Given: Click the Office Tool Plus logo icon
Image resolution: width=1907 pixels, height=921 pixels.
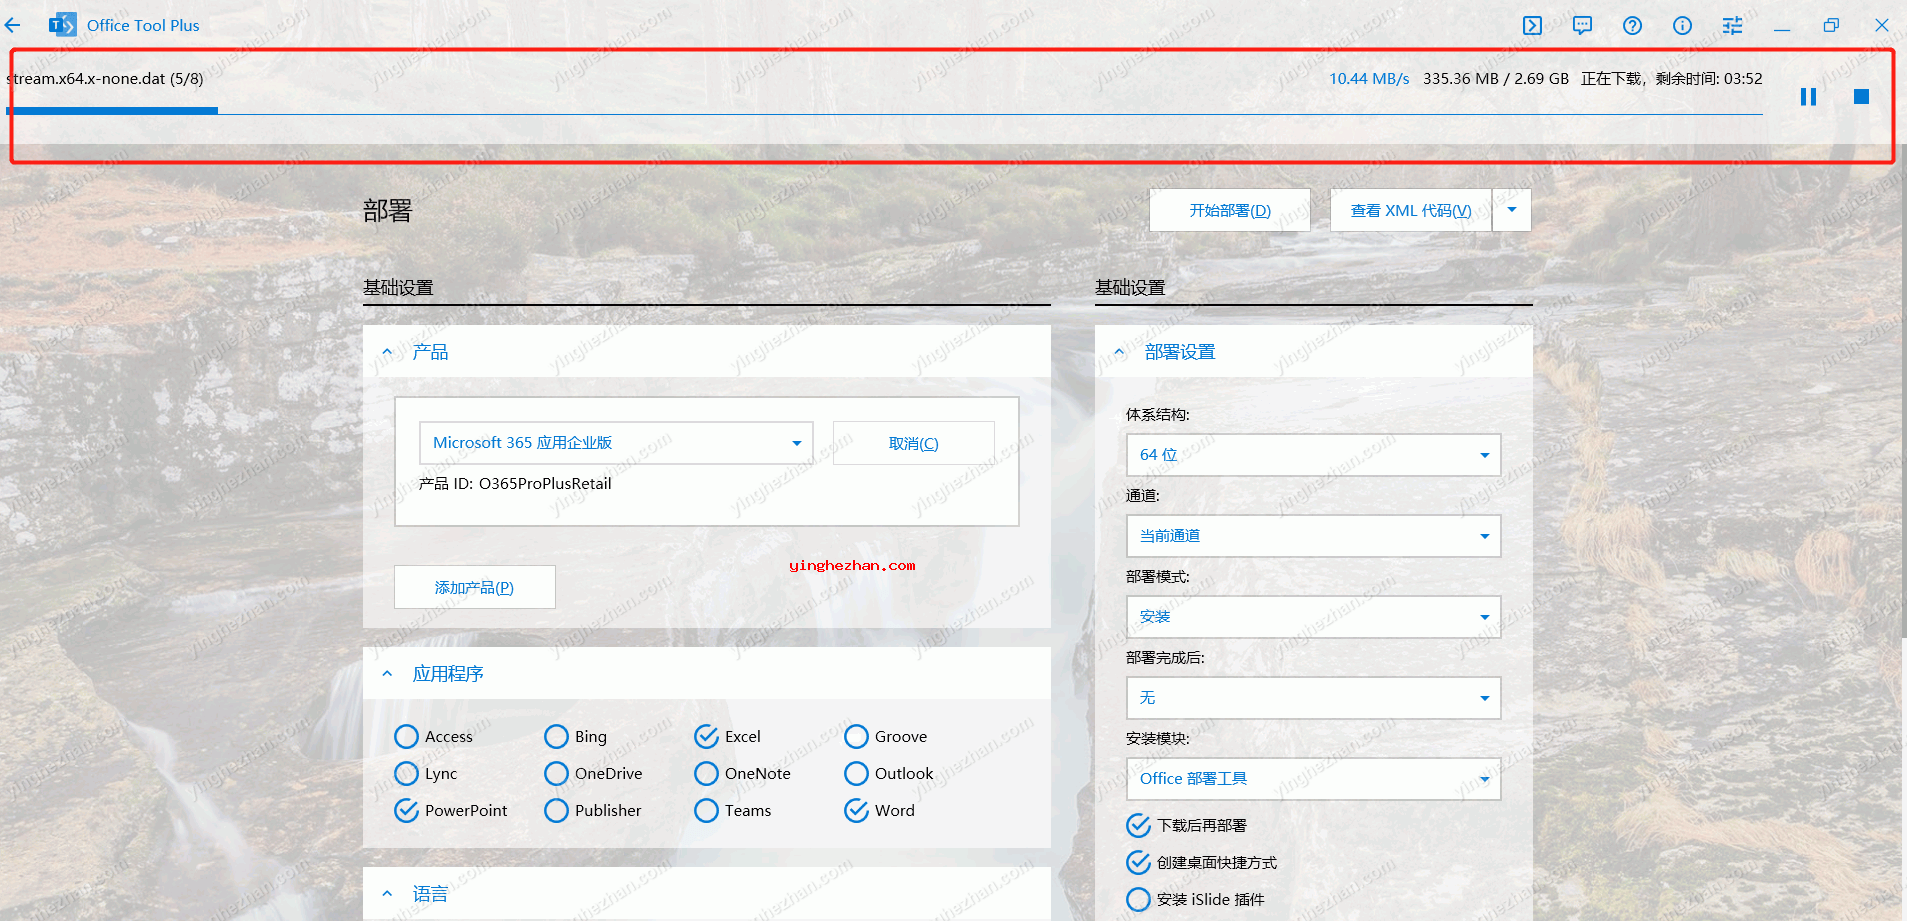Looking at the screenshot, I should click(62, 25).
